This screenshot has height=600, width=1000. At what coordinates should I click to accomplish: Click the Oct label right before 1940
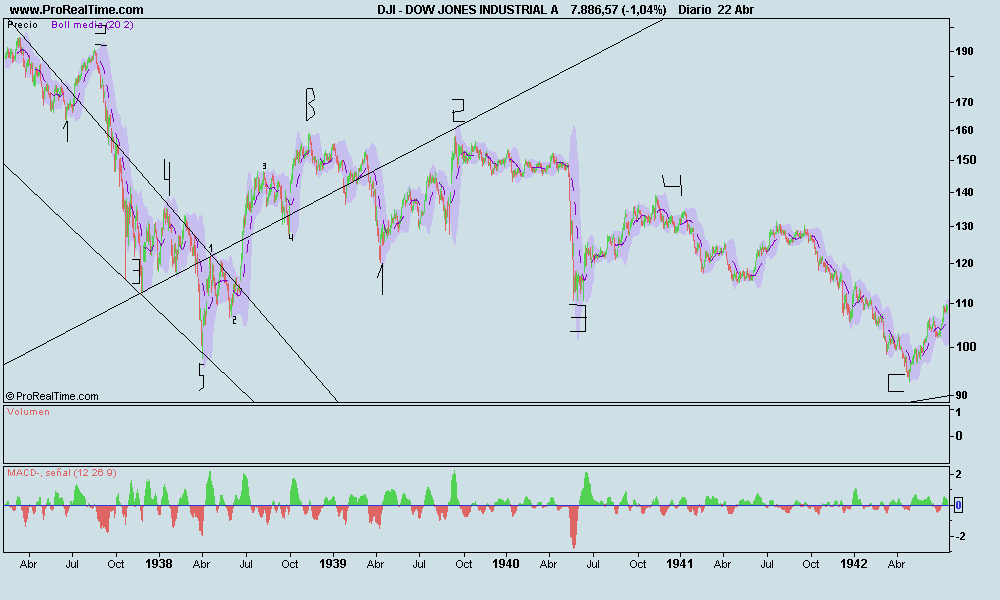point(464,564)
